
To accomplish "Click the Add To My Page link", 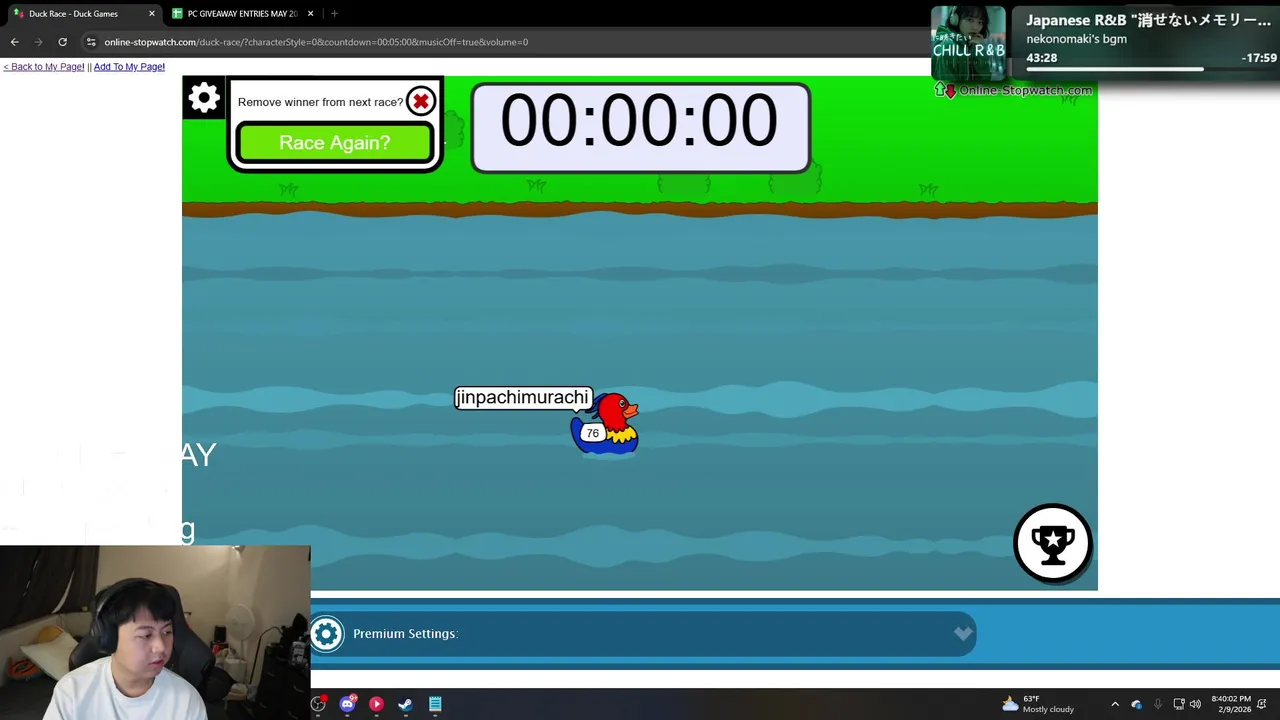I will [x=129, y=67].
